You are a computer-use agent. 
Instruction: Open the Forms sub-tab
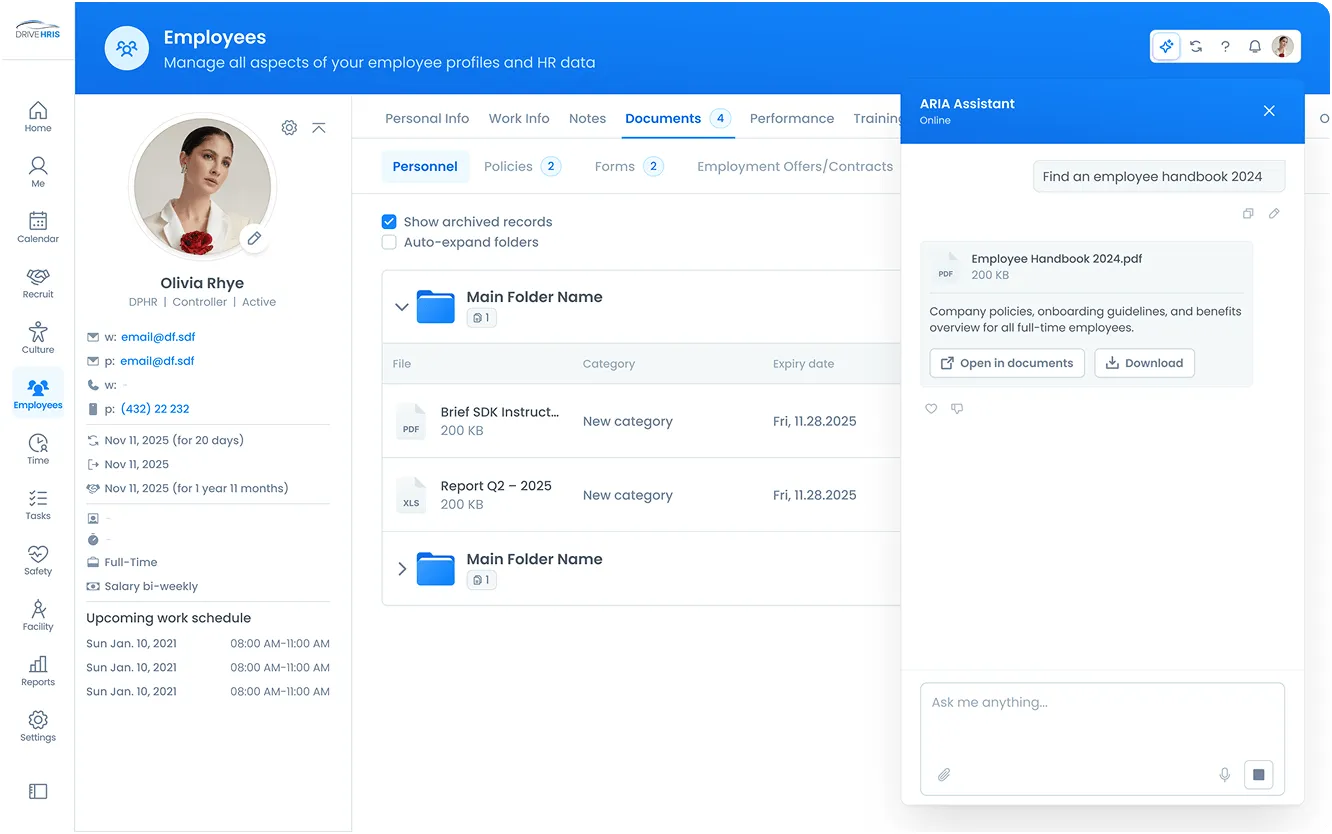tap(629, 166)
